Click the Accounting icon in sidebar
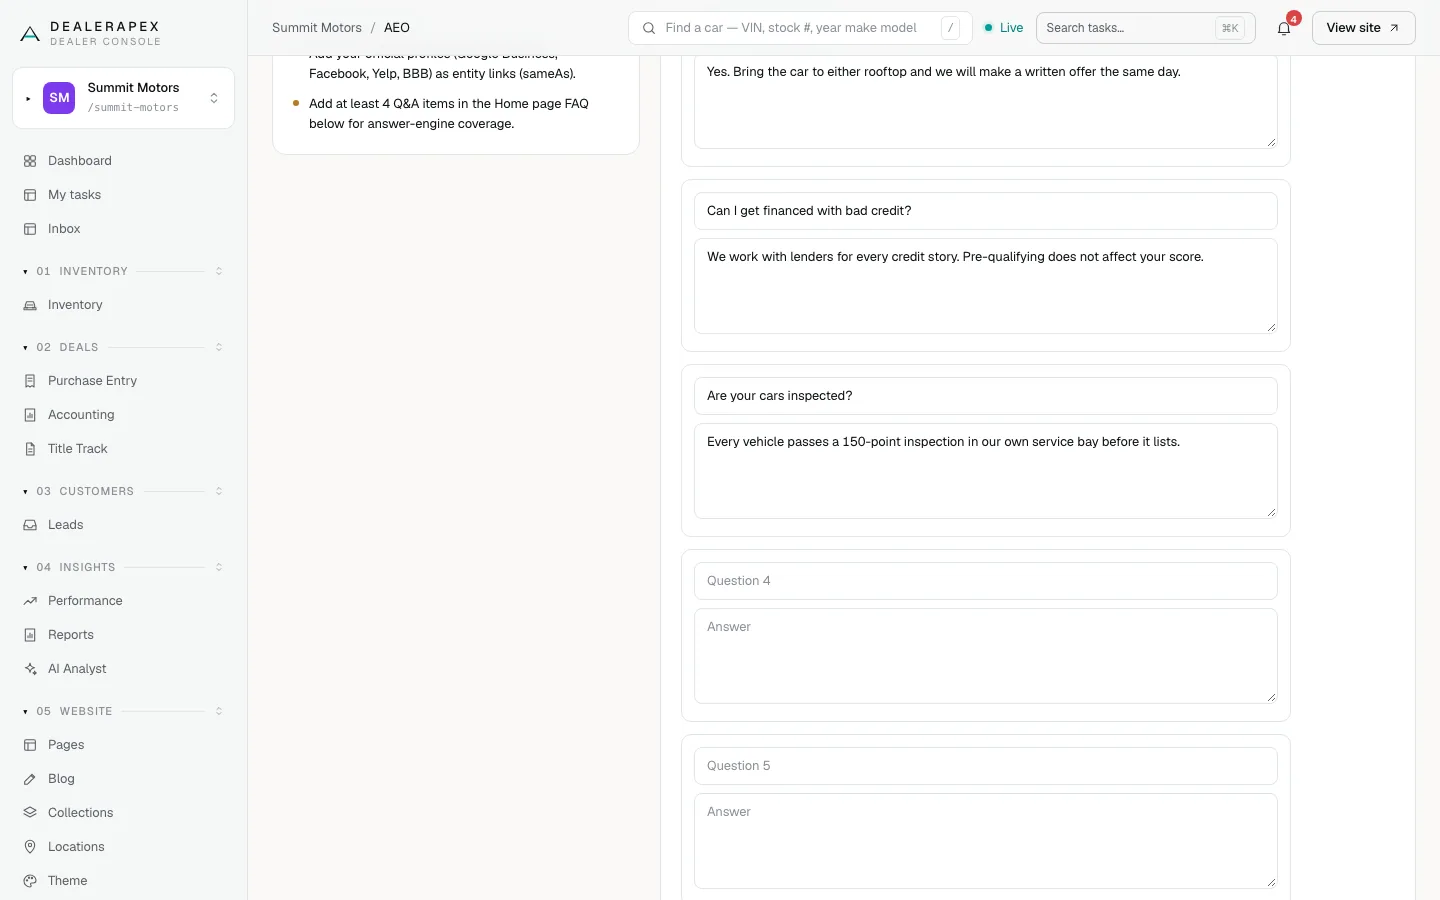The height and width of the screenshot is (900, 1440). 30,415
